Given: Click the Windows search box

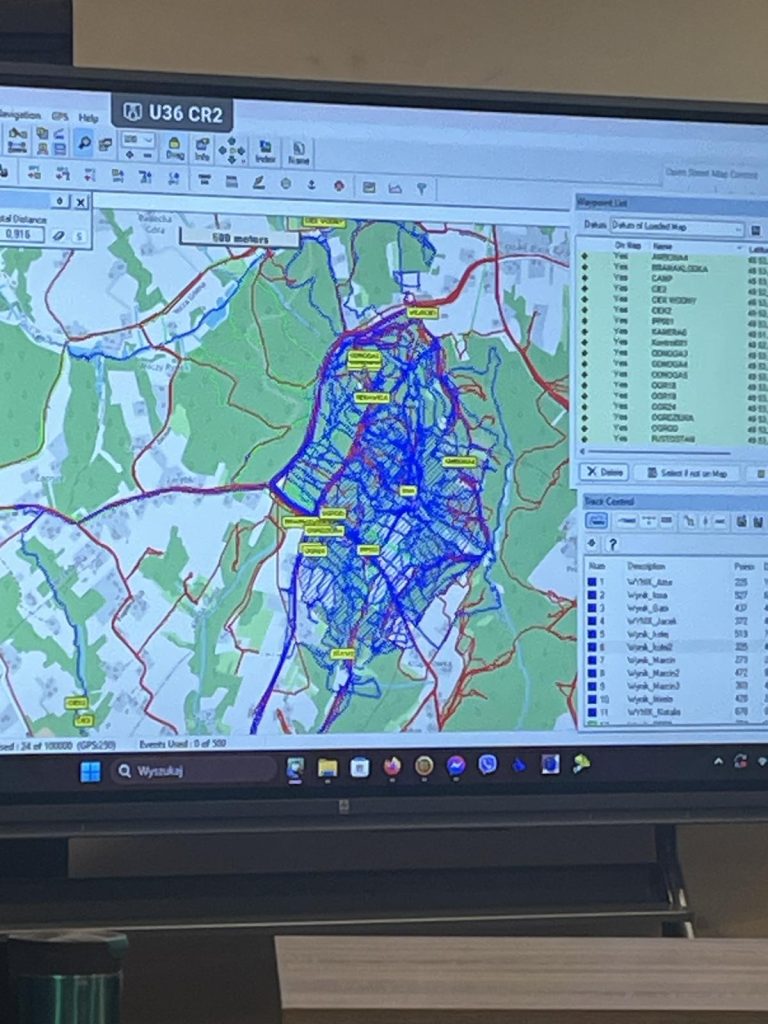Looking at the screenshot, I should click(x=192, y=770).
